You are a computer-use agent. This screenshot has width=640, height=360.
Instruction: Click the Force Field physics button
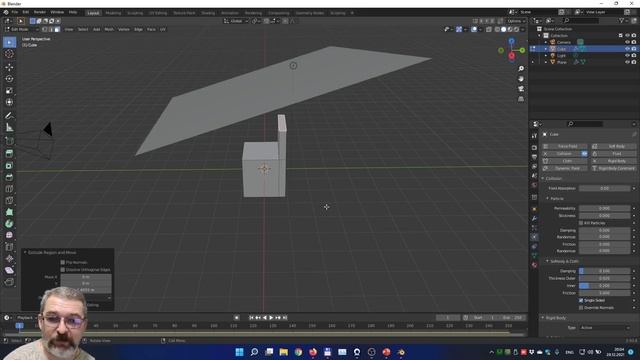coord(564,146)
